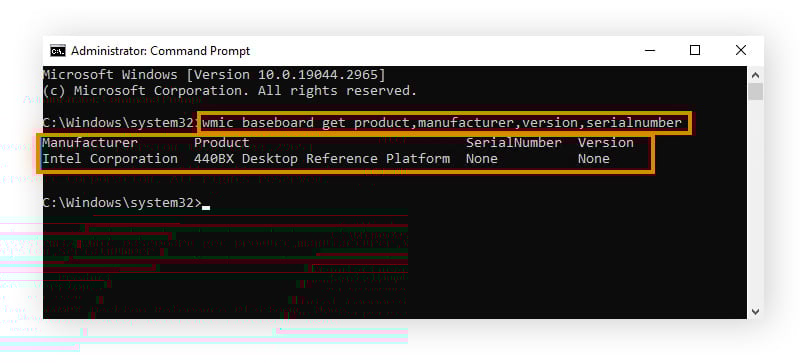This screenshot has height=363, width=806.
Task: Click the 'Intel Corporation' output value
Action: tap(110, 159)
